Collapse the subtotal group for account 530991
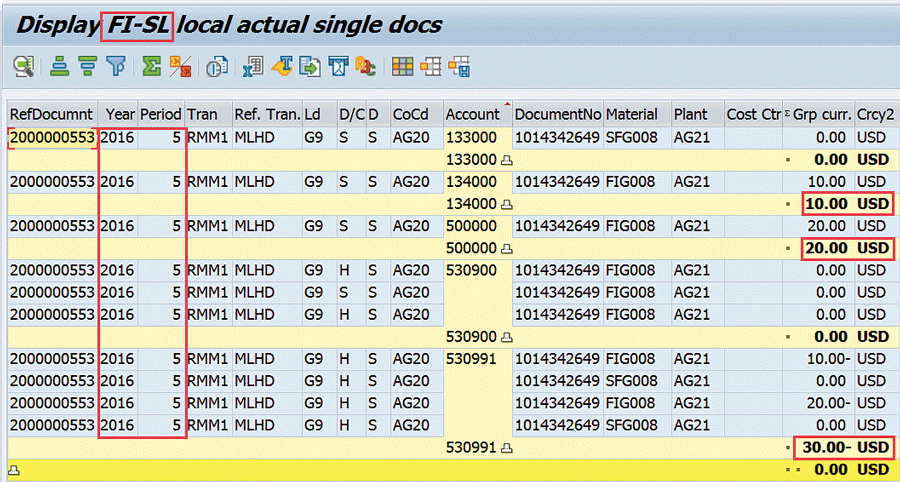Viewport: 900px width, 482px height. tap(506, 448)
